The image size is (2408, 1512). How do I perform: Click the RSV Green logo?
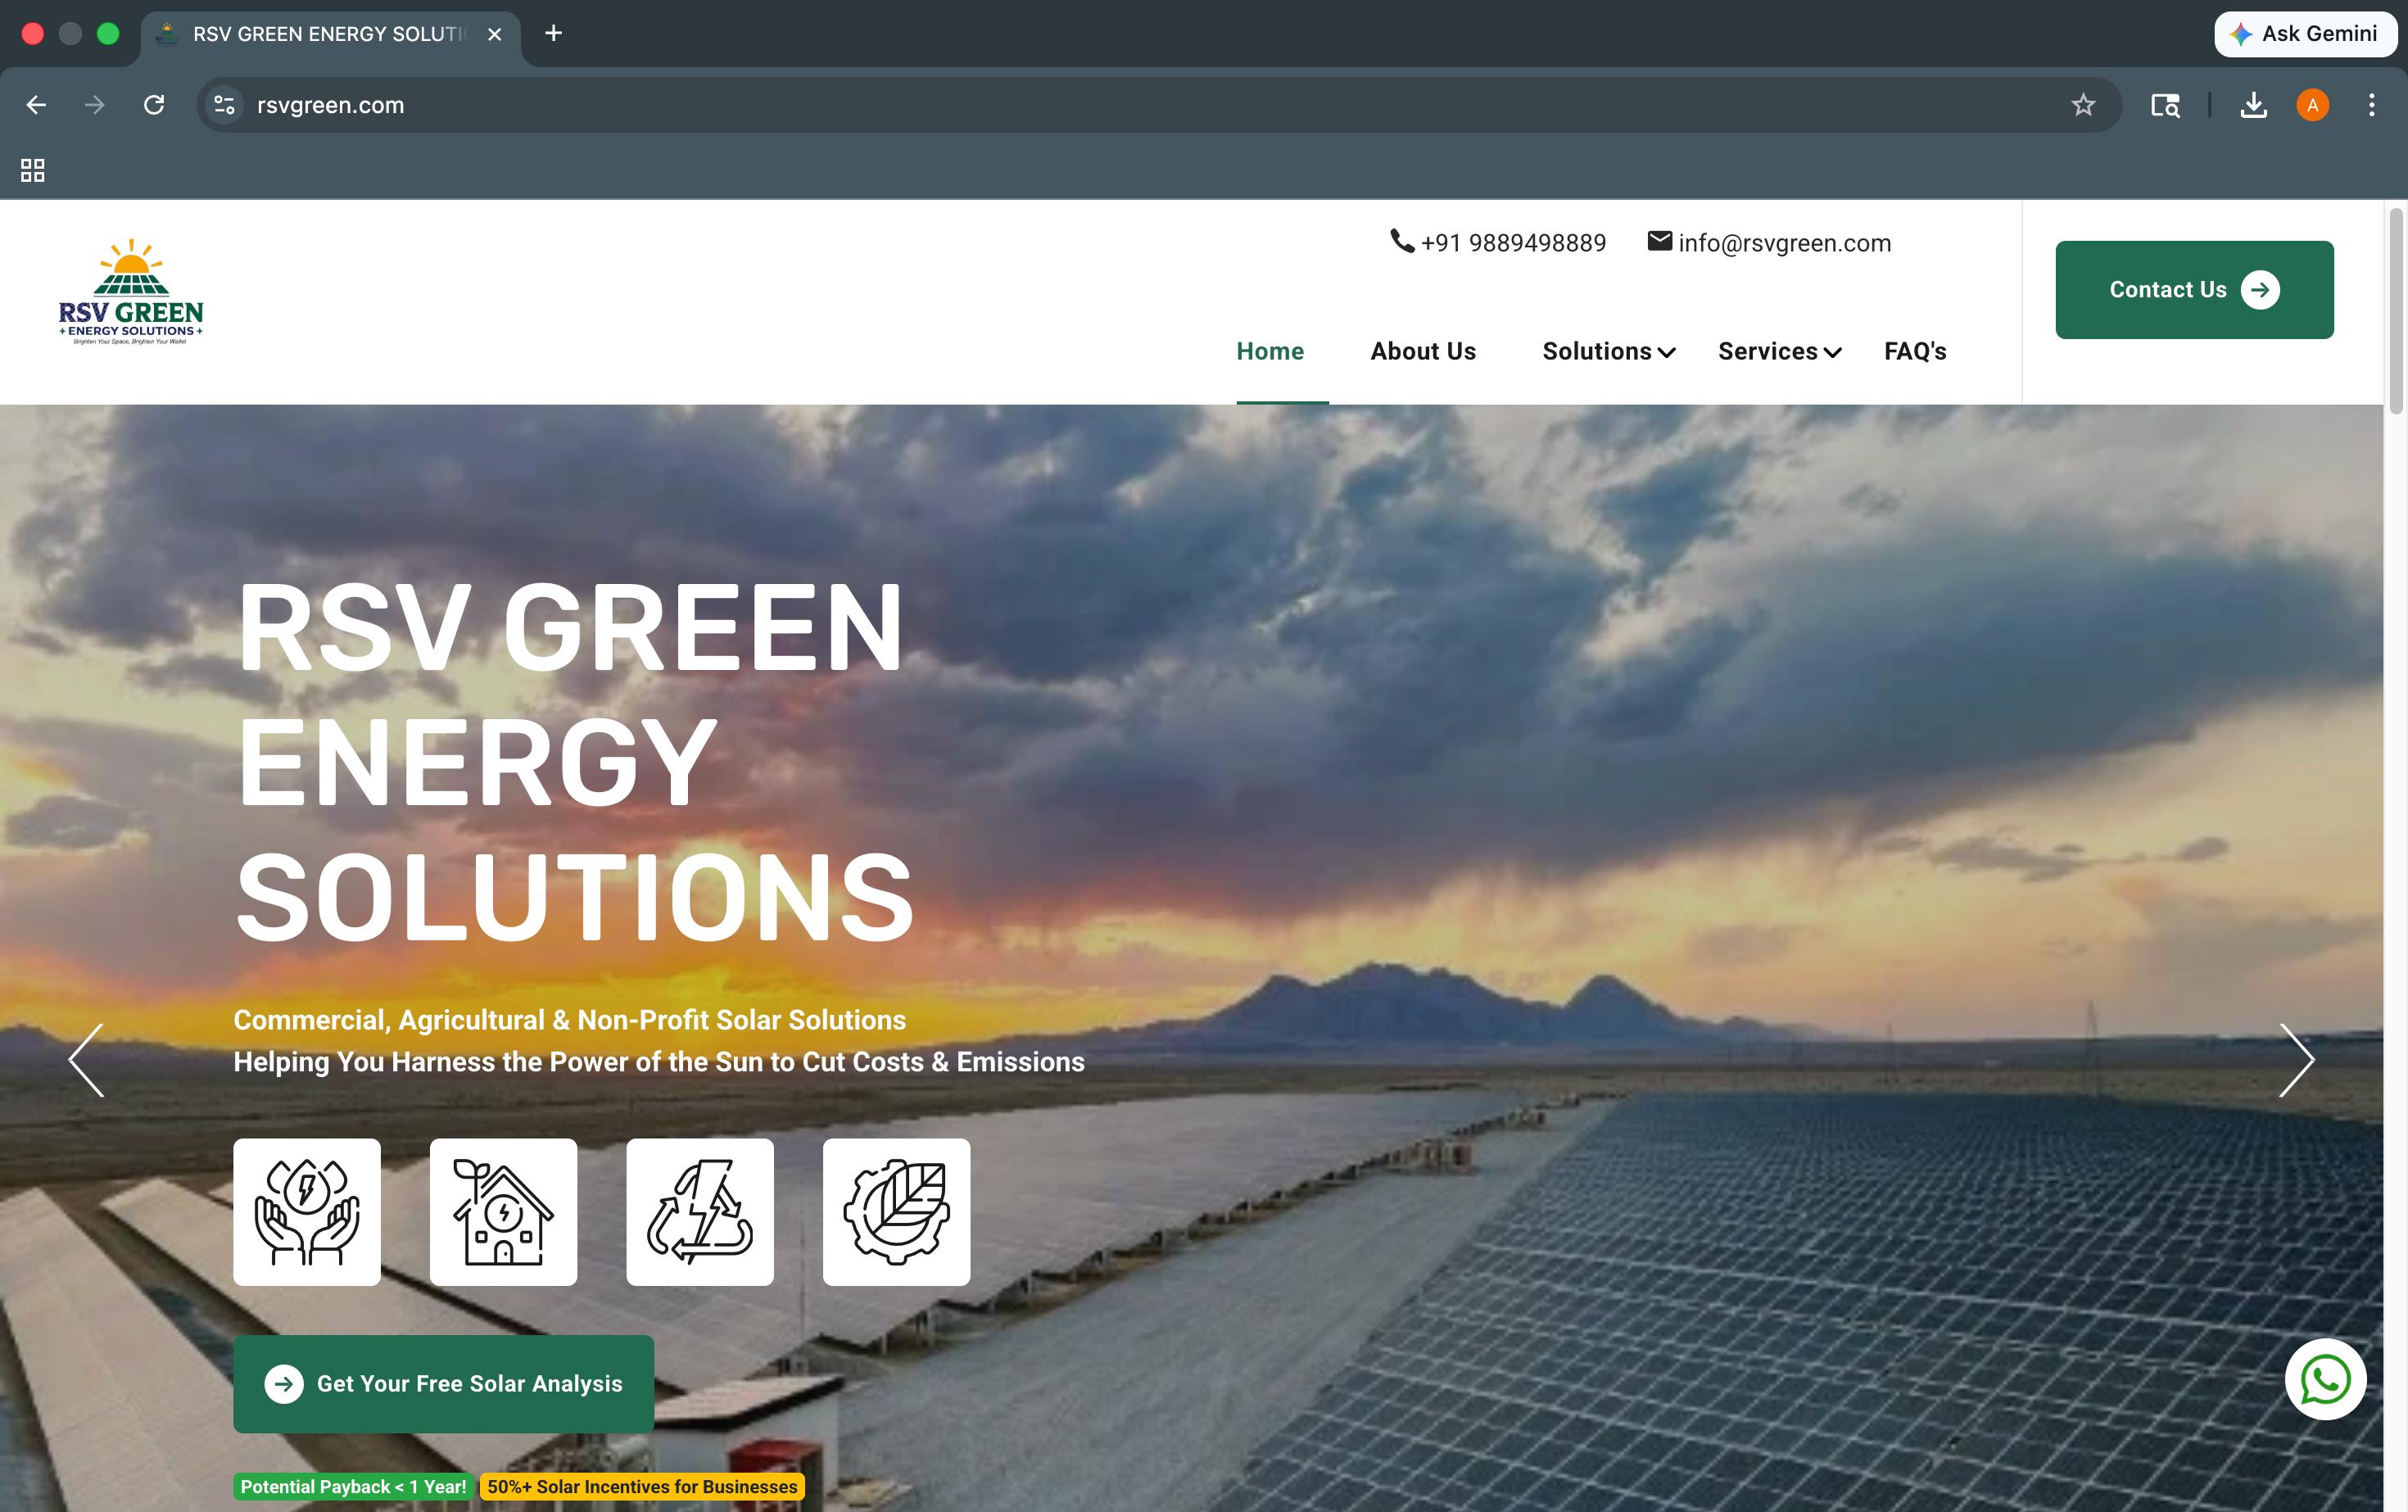[131, 291]
